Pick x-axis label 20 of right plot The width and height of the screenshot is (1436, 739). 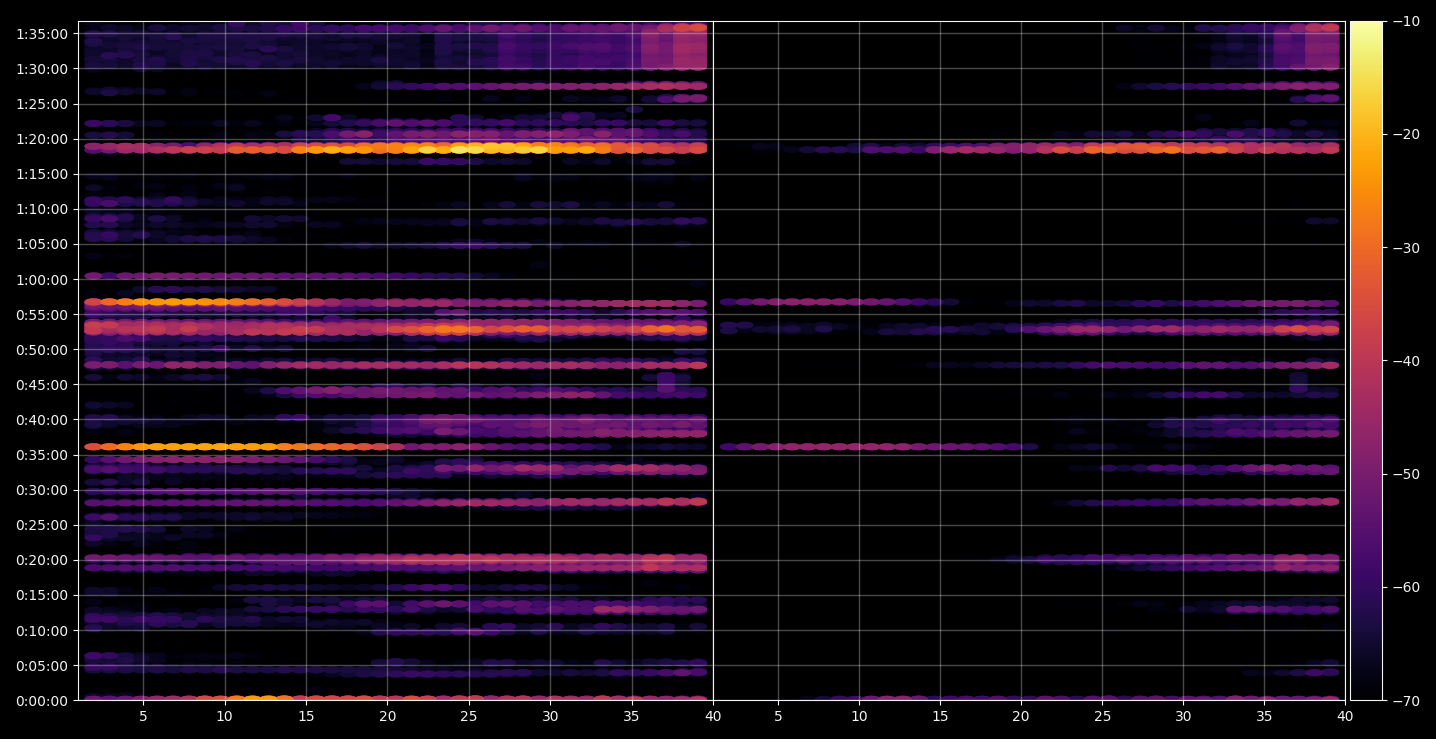pos(1020,717)
